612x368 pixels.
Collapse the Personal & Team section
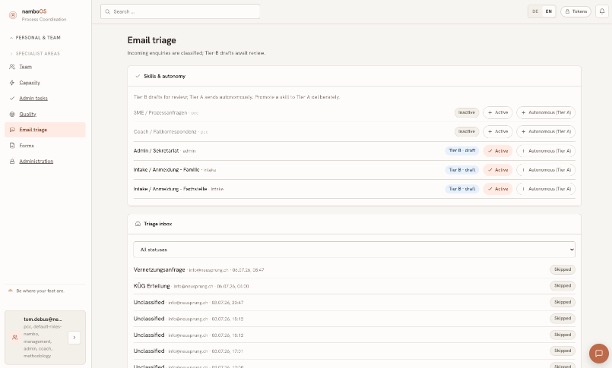[x=35, y=38]
